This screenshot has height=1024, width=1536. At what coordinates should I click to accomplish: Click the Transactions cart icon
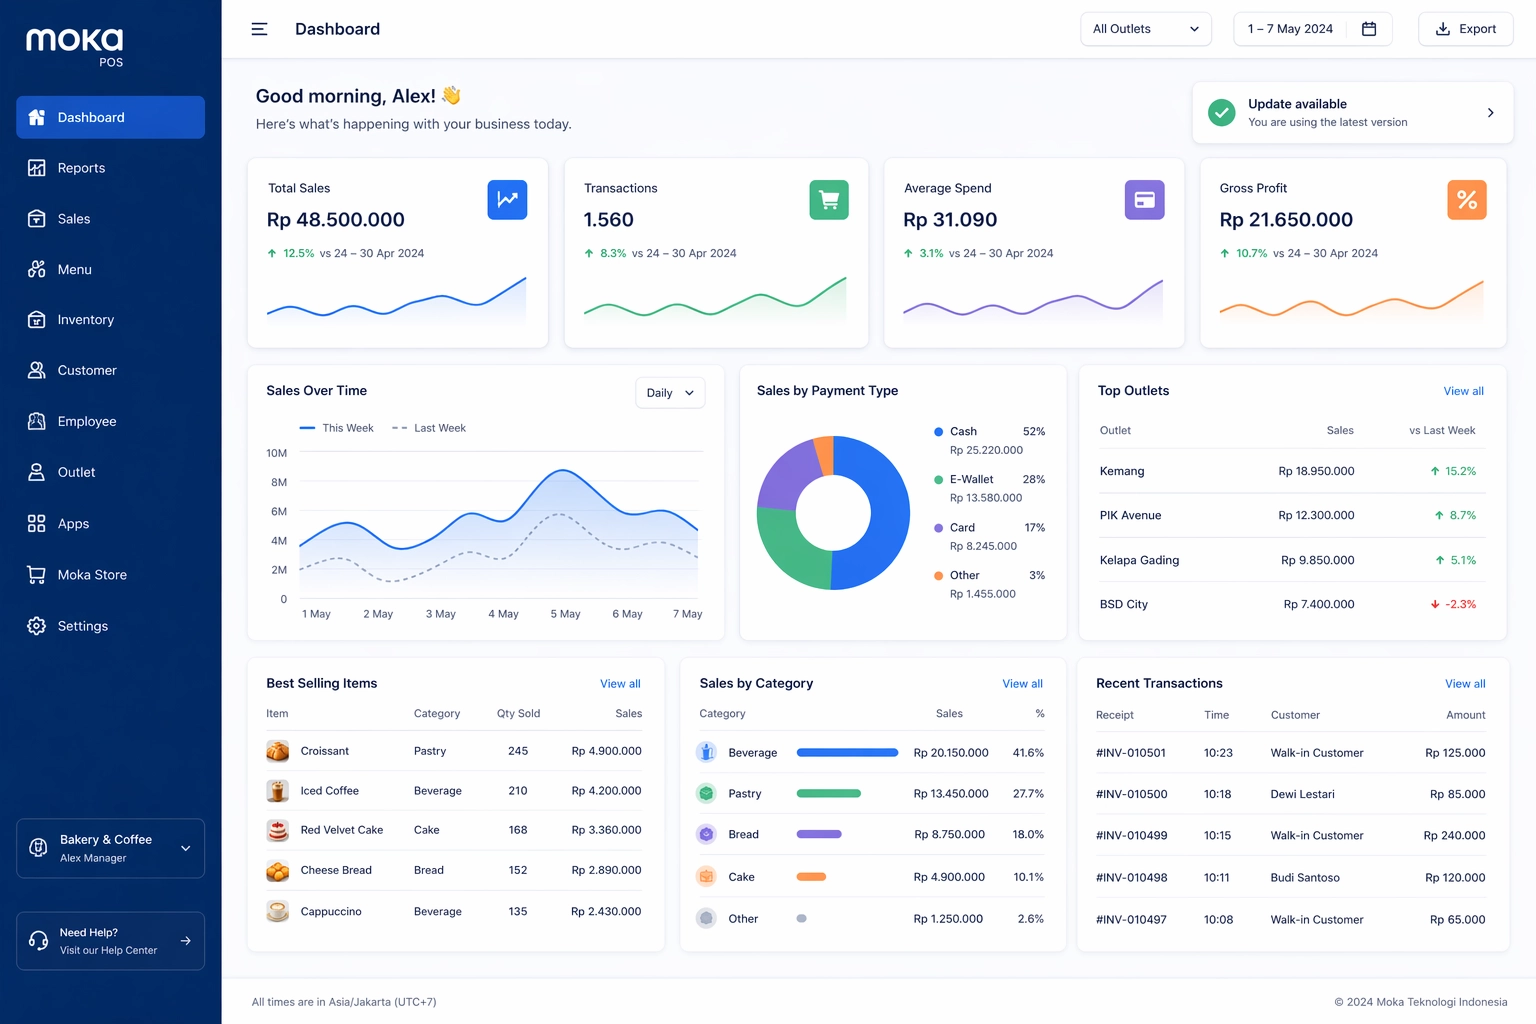828,200
